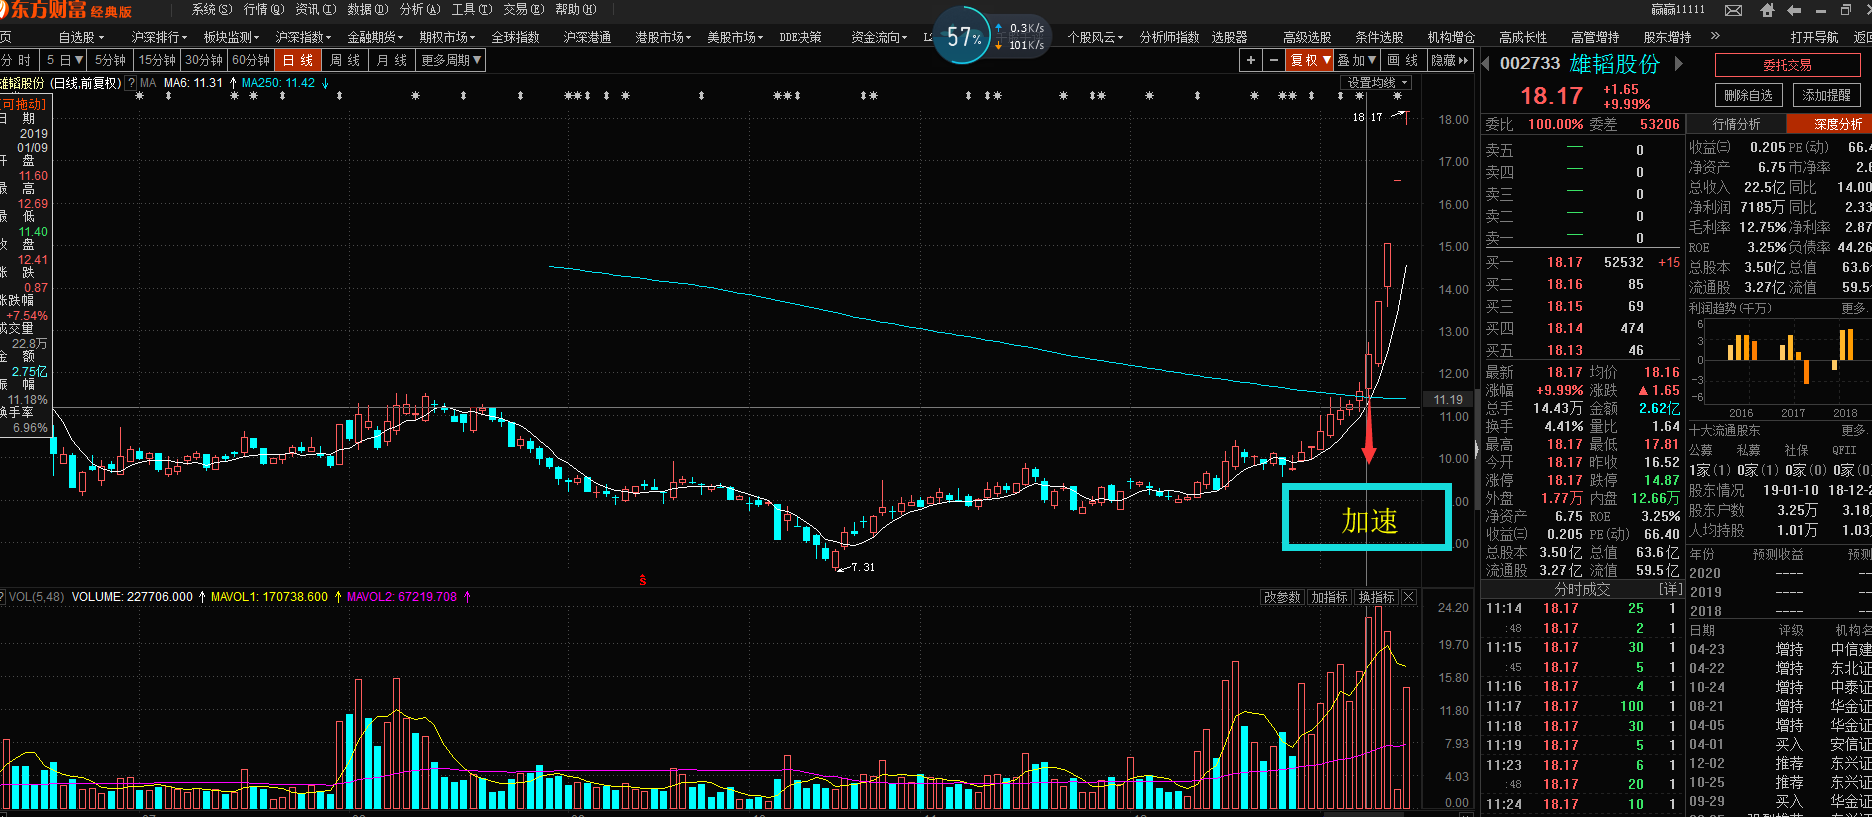The height and width of the screenshot is (817, 1872).
Task: Expand the 个股风云 menu
Action: click(x=1095, y=37)
